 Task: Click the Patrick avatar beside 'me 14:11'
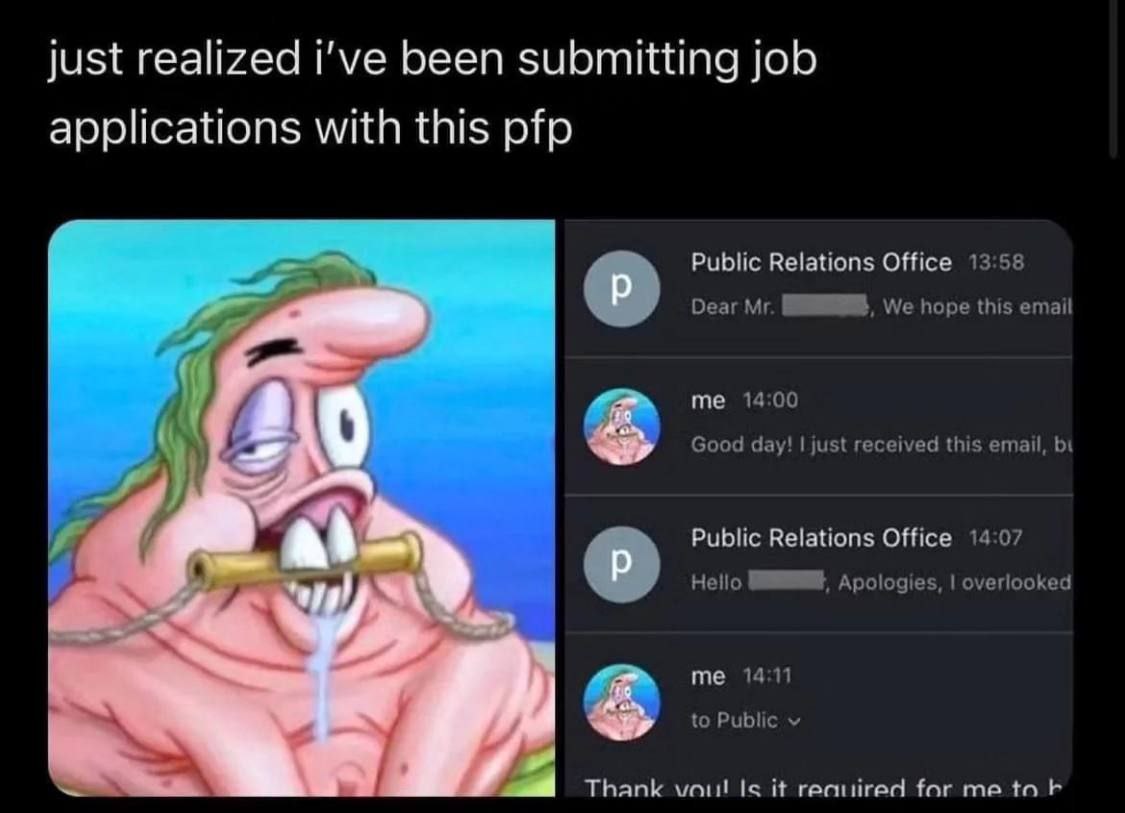(621, 702)
